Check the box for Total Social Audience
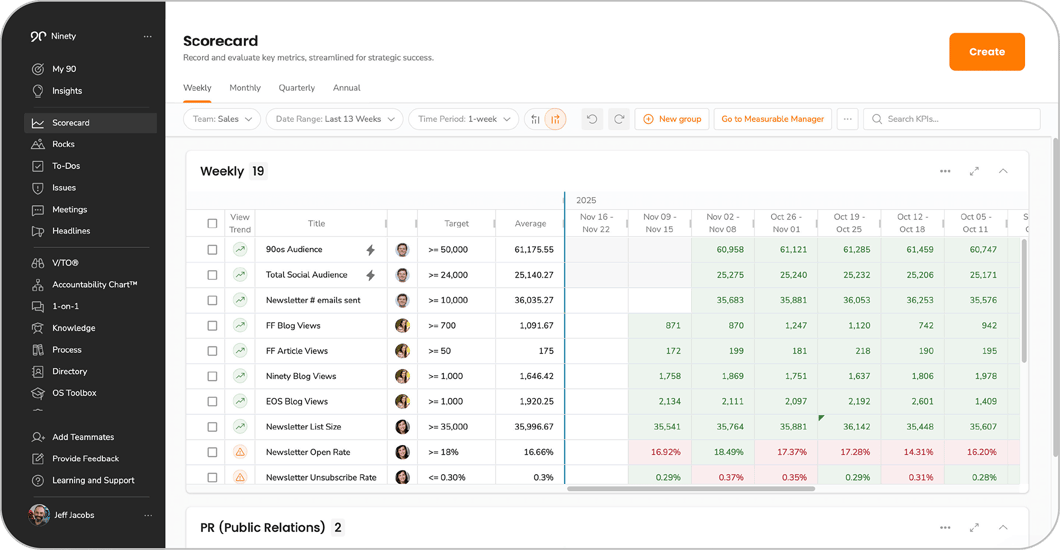 (x=212, y=275)
